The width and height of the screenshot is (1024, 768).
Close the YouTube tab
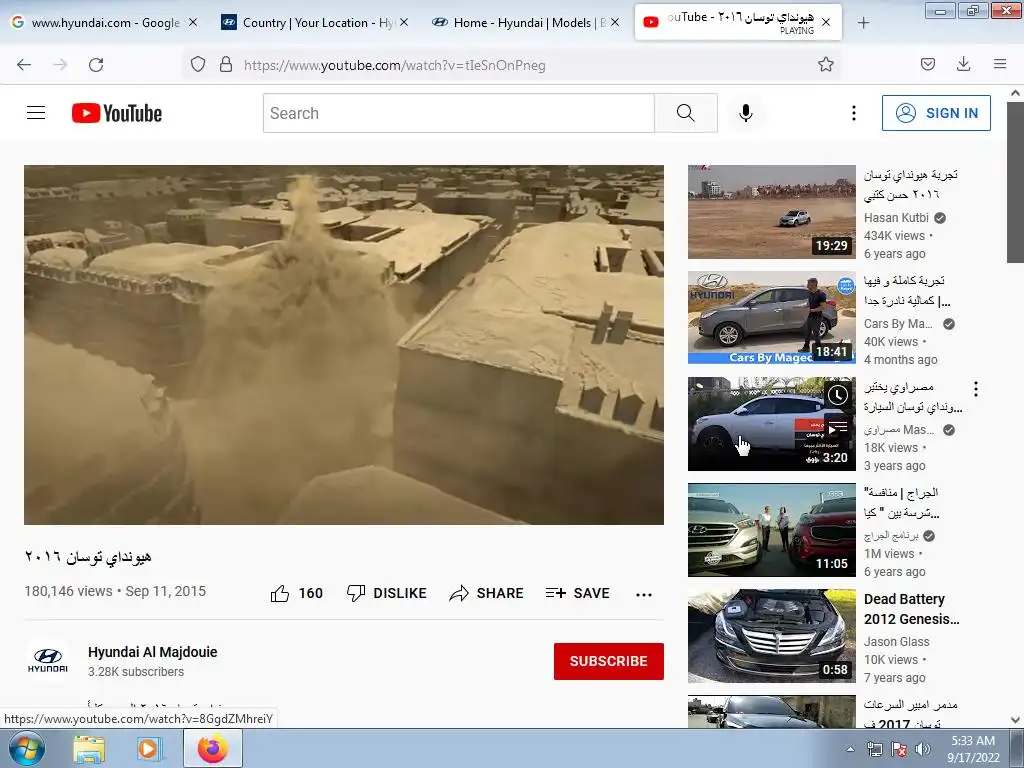coord(825,22)
